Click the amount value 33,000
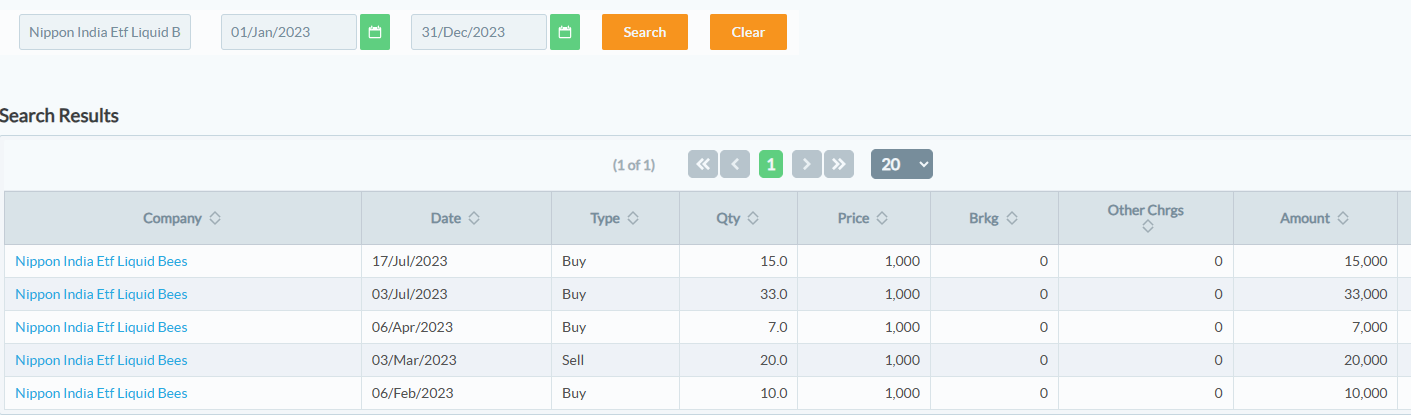The width and height of the screenshot is (1411, 415). 1366,294
